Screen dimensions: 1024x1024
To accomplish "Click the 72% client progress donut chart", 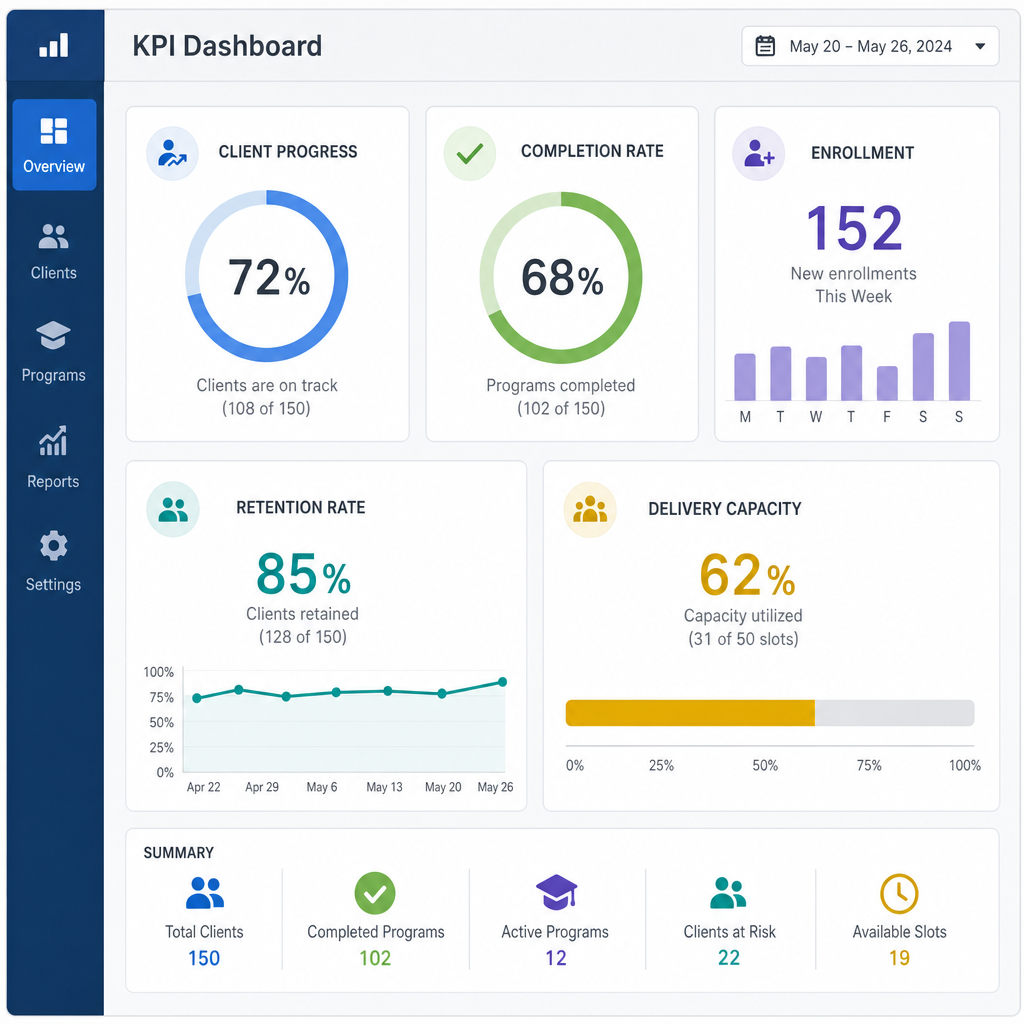I will [266, 276].
